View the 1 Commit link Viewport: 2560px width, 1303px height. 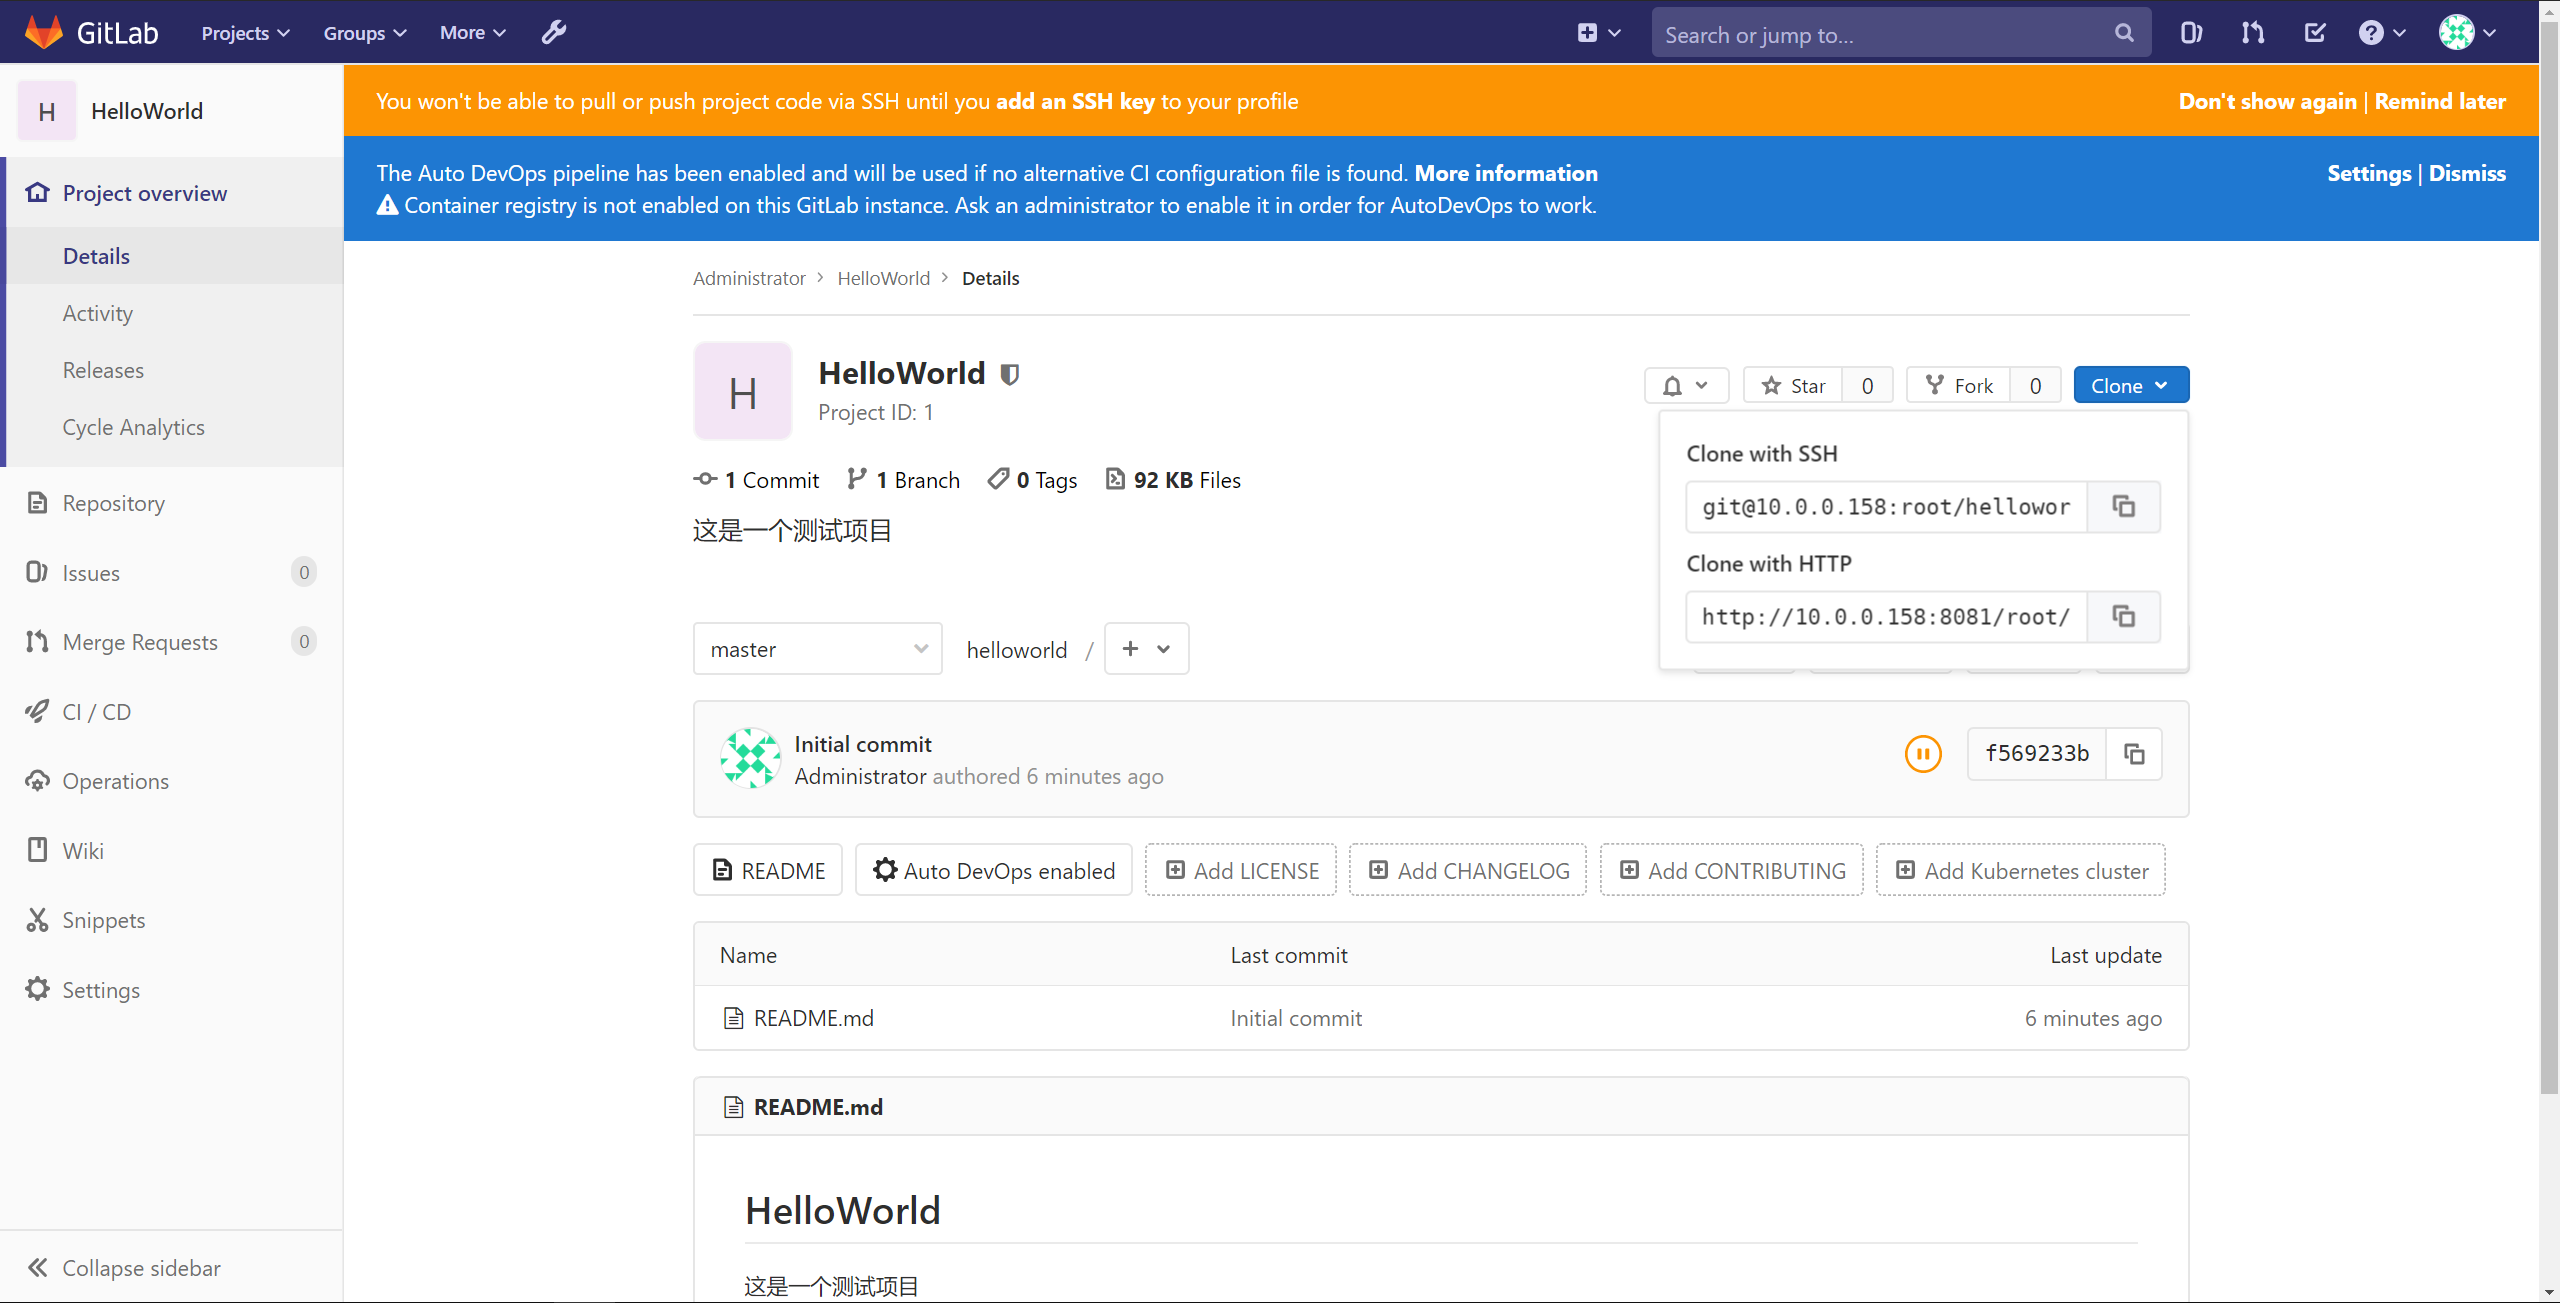pyautogui.click(x=756, y=480)
